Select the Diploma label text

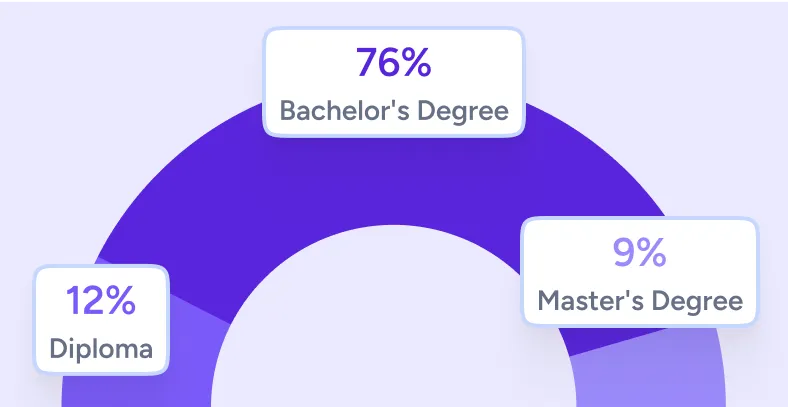pyautogui.click(x=101, y=348)
